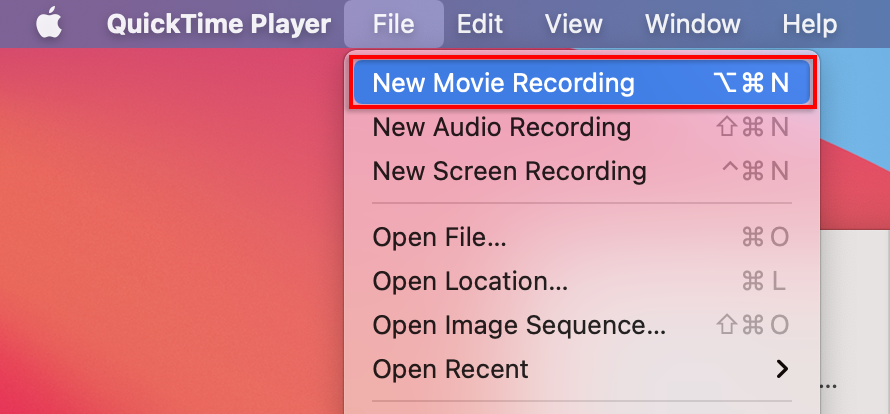Start a New Audio Recording

501,127
